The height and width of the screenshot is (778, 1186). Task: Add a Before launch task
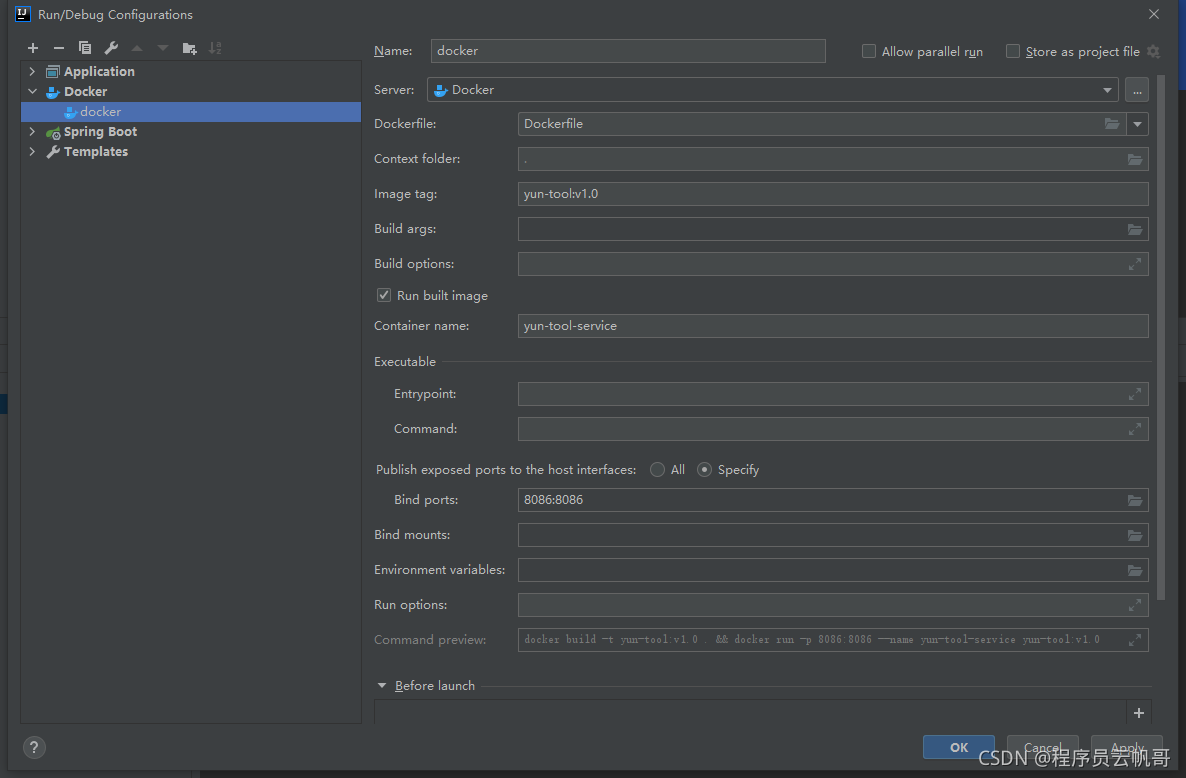[x=1138, y=713]
